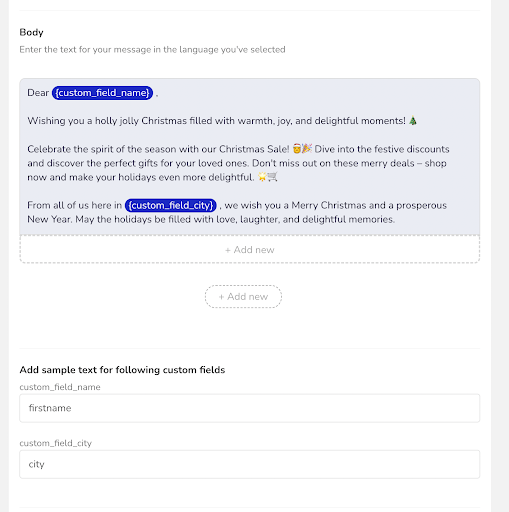Viewport: 509px width, 512px height.
Task: Click the Enter the text for your message hint
Action: click(x=152, y=49)
